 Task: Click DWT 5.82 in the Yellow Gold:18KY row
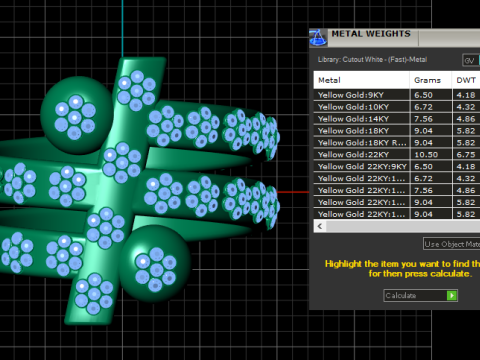point(466,131)
